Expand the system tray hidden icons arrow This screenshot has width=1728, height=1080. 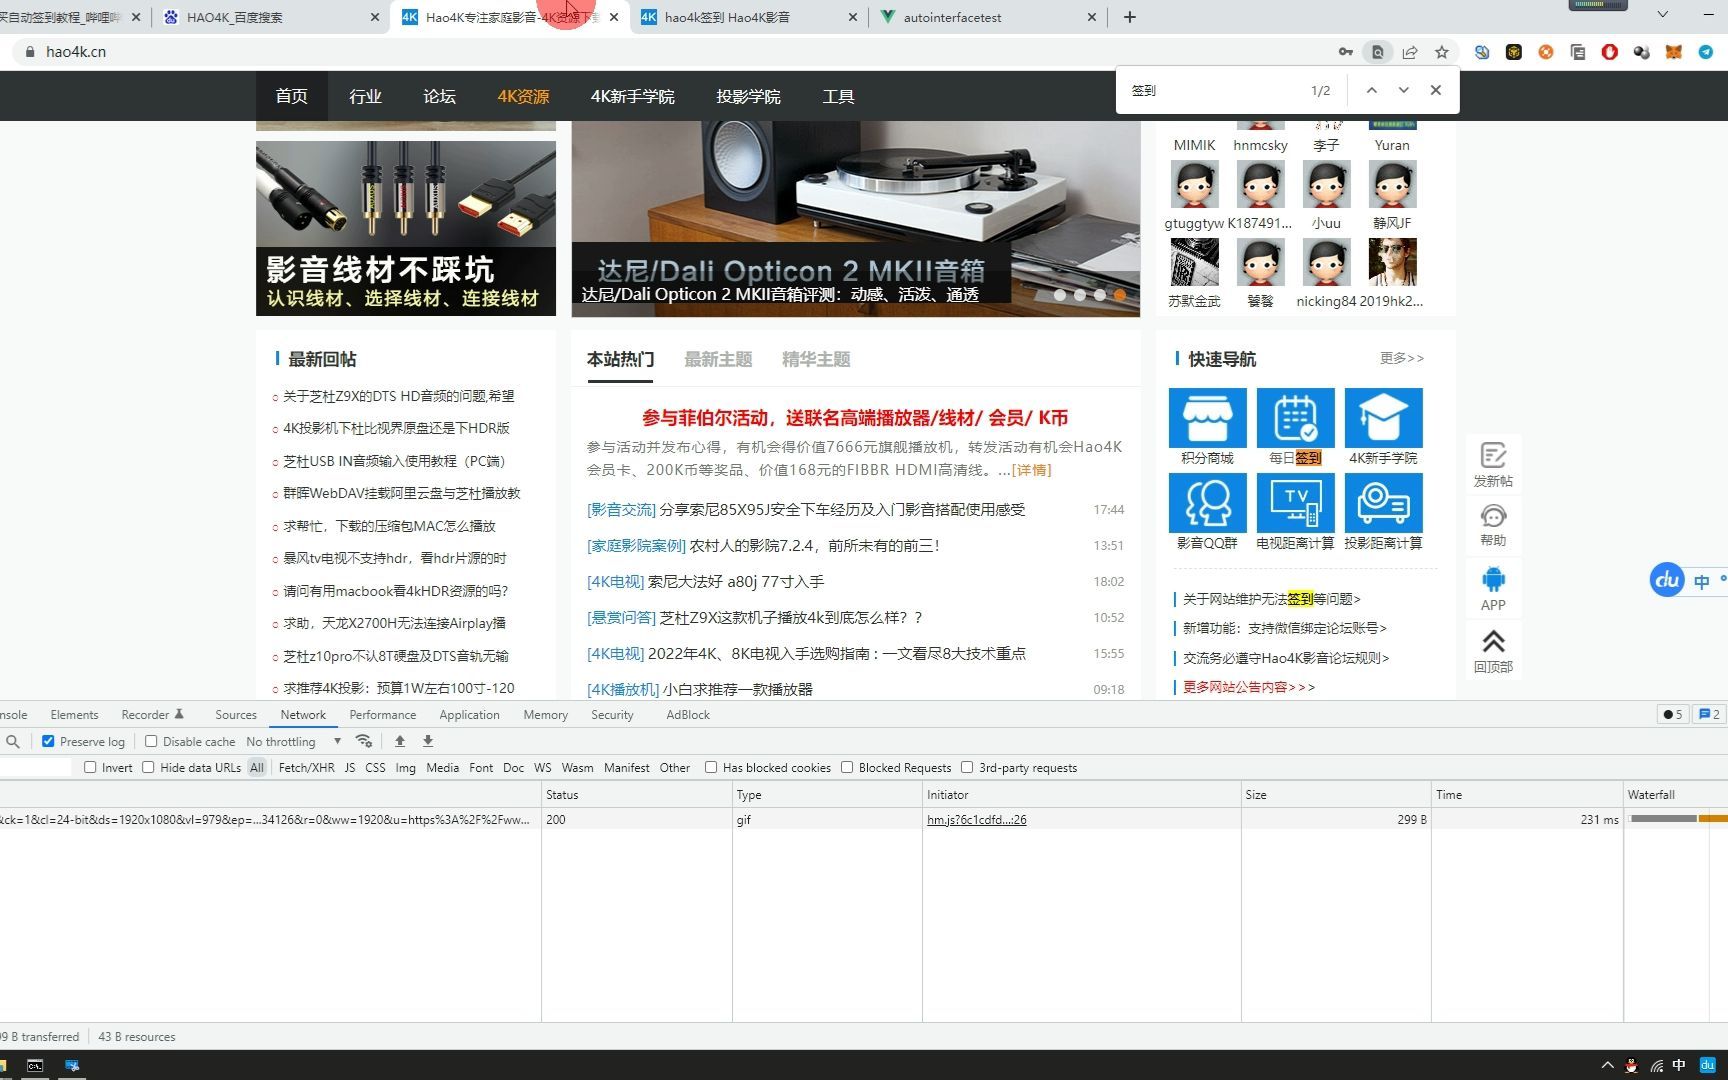tap(1607, 1065)
